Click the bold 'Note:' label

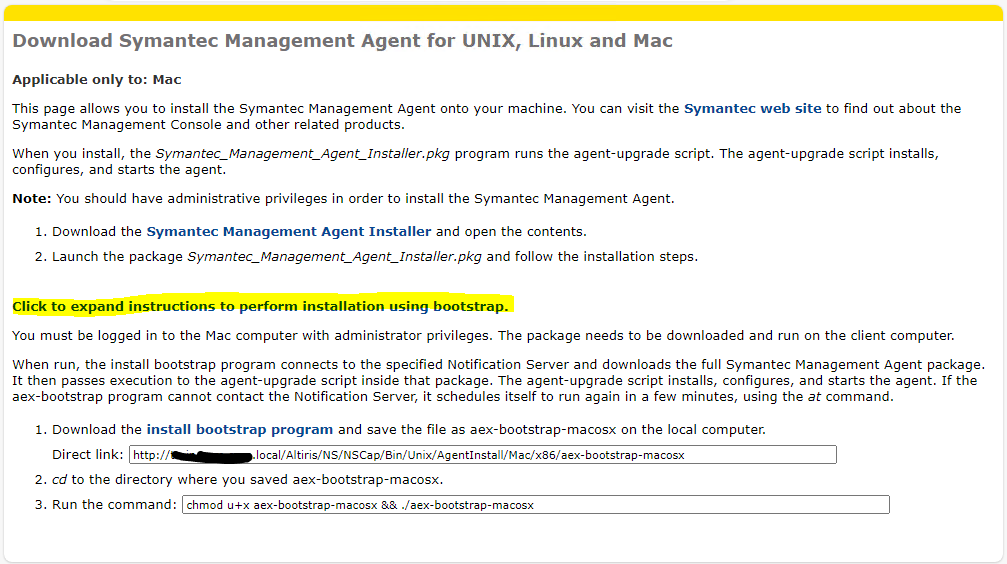click(x=31, y=198)
